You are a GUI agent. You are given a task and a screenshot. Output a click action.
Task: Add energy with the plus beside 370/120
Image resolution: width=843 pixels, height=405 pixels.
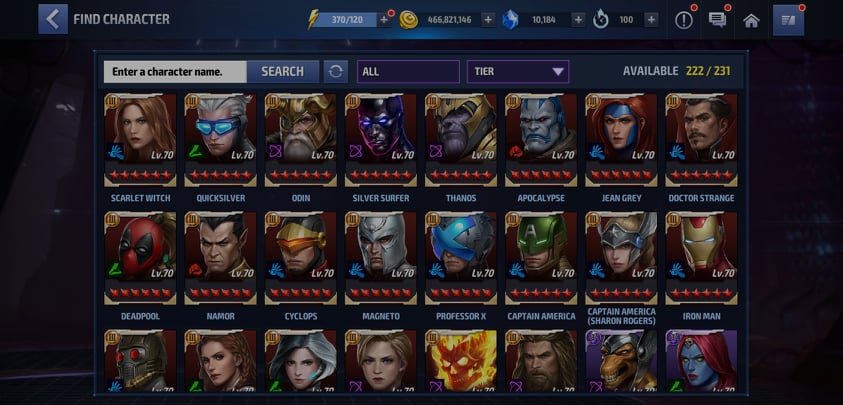point(384,20)
